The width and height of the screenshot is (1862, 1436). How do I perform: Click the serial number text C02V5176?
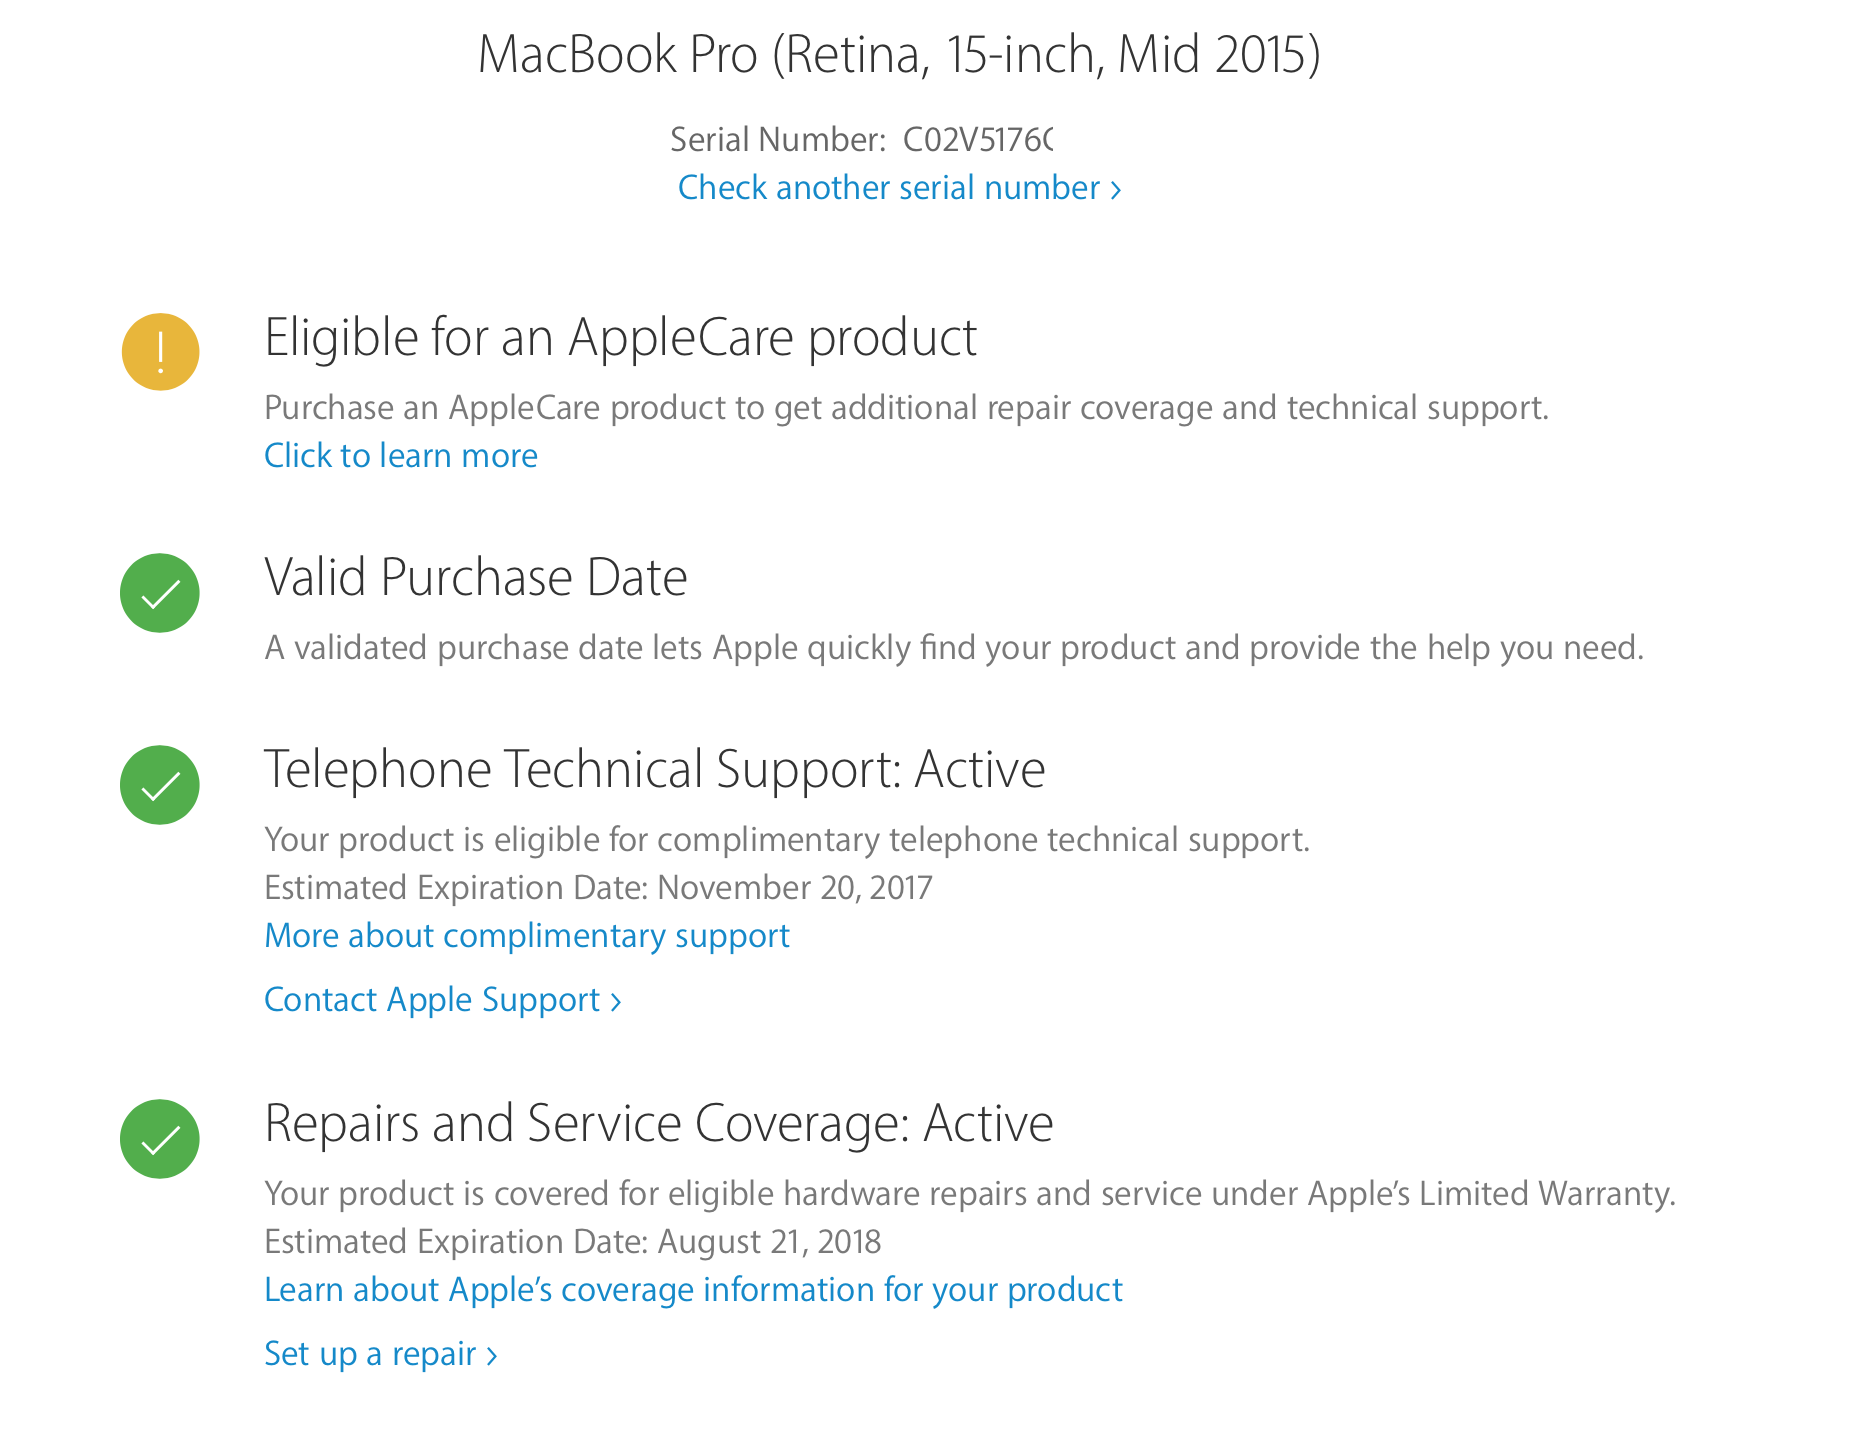[975, 140]
